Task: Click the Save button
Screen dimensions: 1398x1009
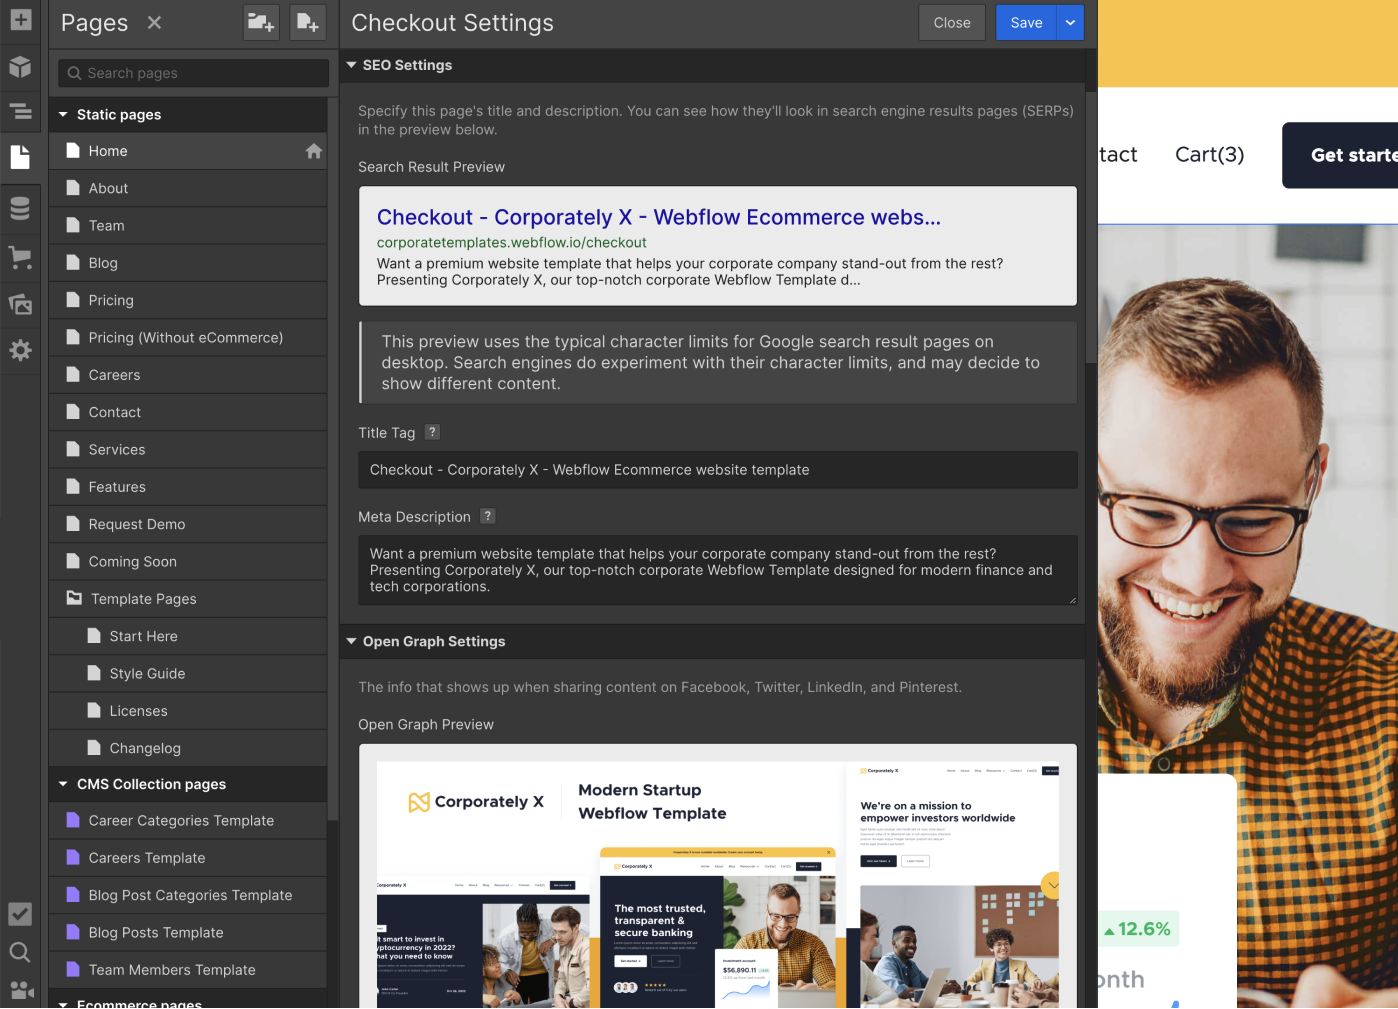Action: pyautogui.click(x=1026, y=22)
